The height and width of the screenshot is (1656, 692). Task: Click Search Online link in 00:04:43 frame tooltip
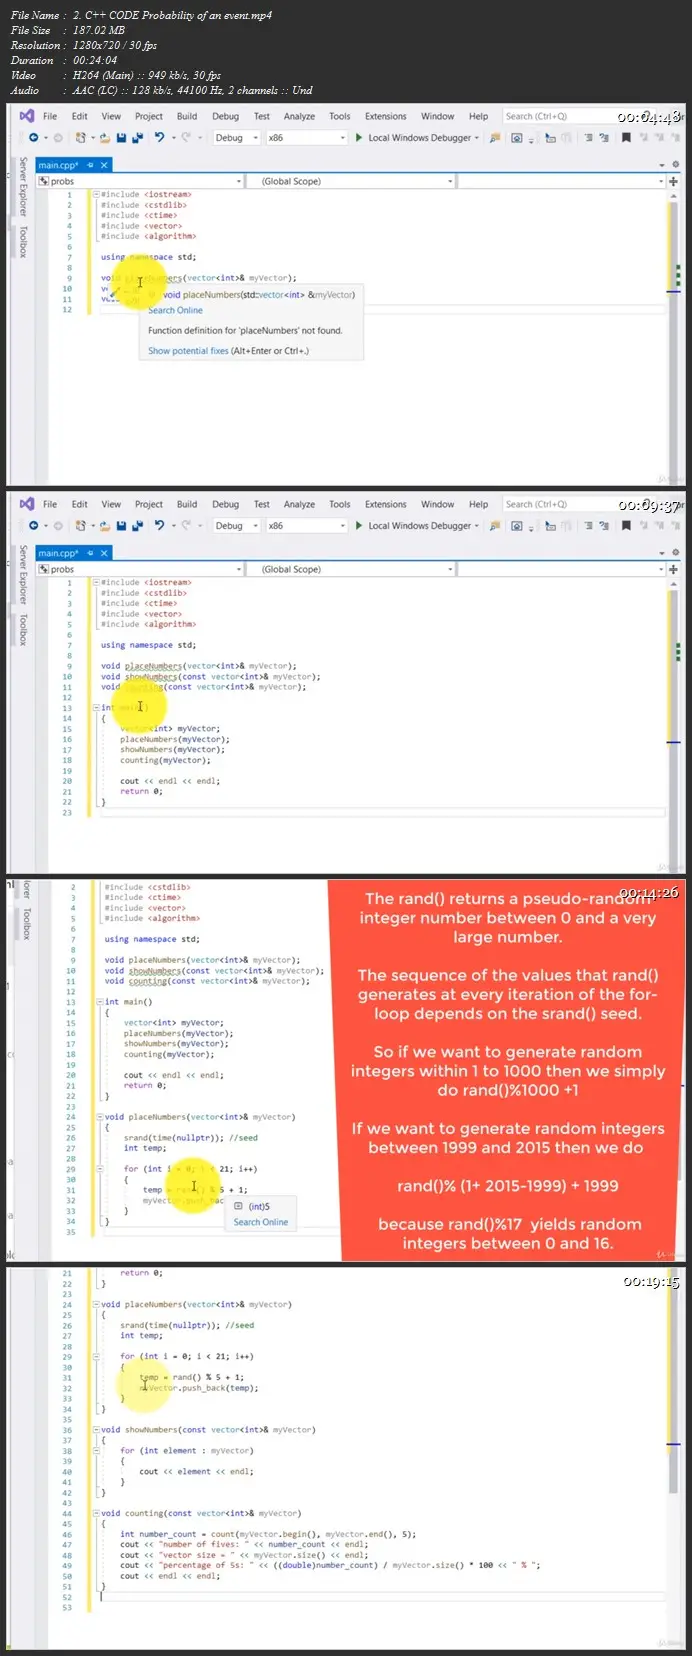pyautogui.click(x=175, y=310)
